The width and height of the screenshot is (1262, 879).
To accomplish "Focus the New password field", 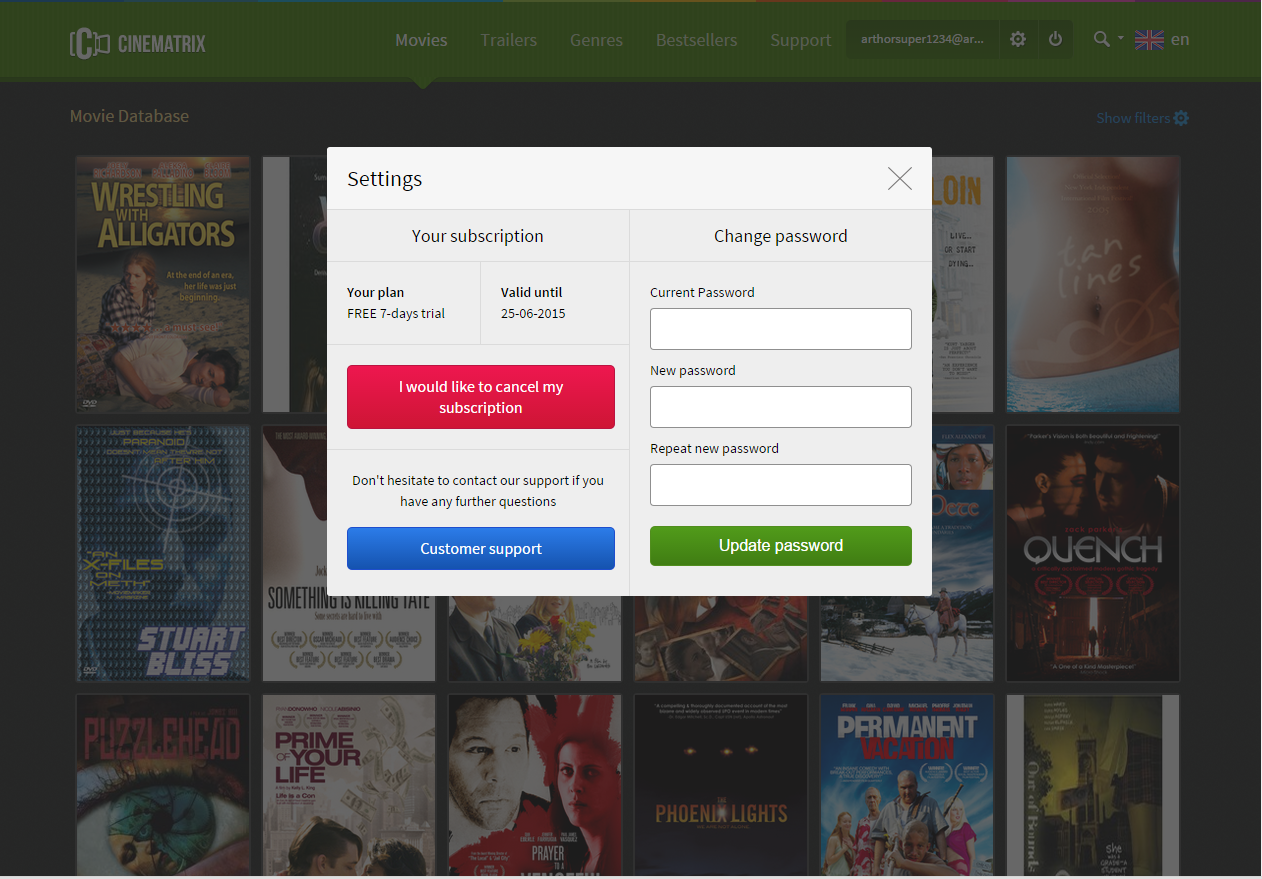I will [781, 407].
